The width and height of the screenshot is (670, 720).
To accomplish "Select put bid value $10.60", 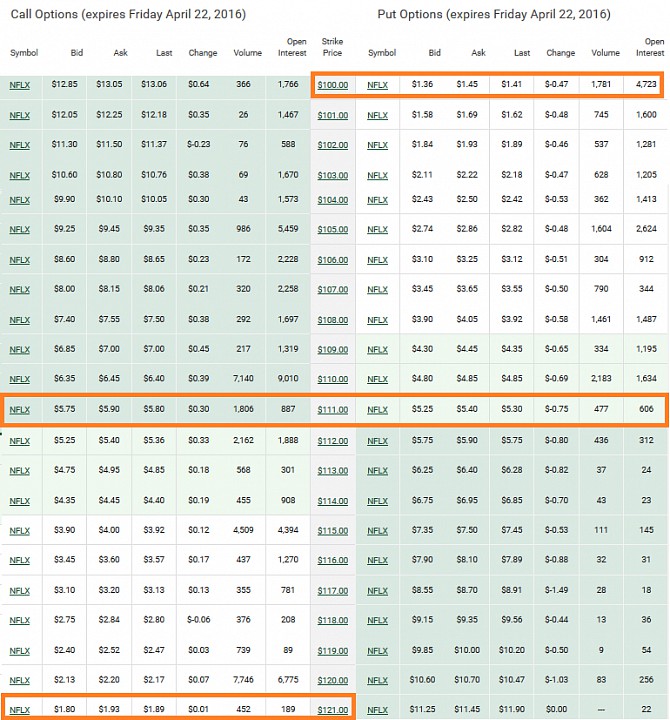I will [x=422, y=679].
